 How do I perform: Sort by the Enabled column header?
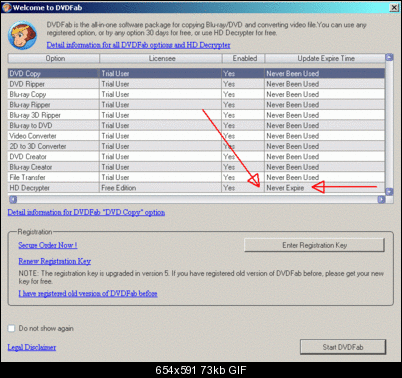point(243,58)
